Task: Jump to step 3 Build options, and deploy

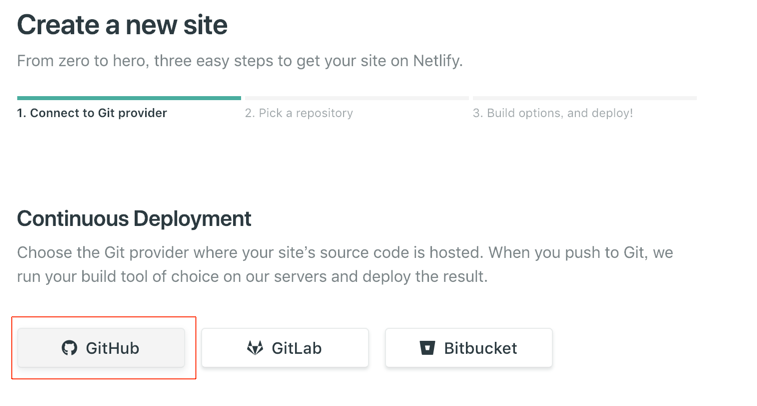Action: point(552,113)
